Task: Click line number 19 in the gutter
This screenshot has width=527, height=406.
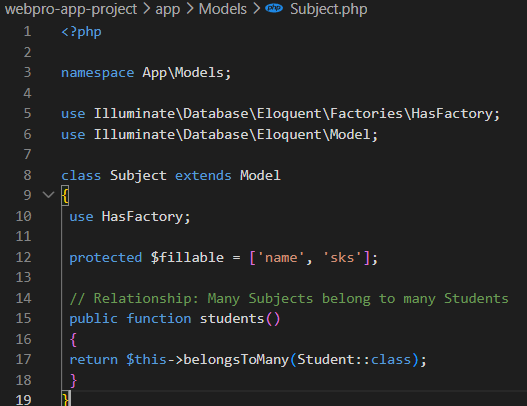Action: click(24, 400)
